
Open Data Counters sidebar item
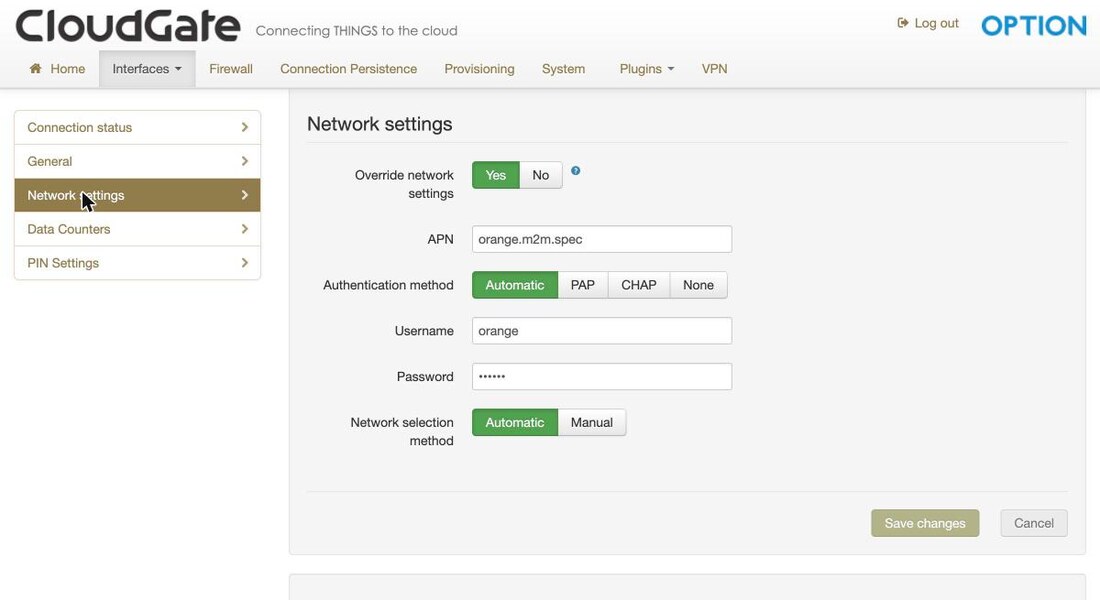[x=138, y=229]
